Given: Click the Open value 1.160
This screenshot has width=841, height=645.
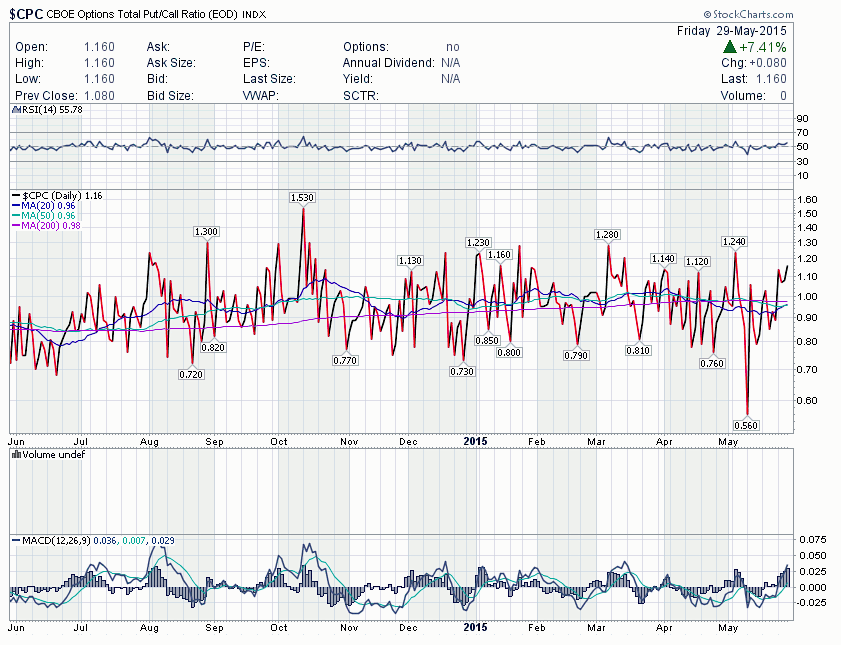Looking at the screenshot, I should (x=99, y=47).
